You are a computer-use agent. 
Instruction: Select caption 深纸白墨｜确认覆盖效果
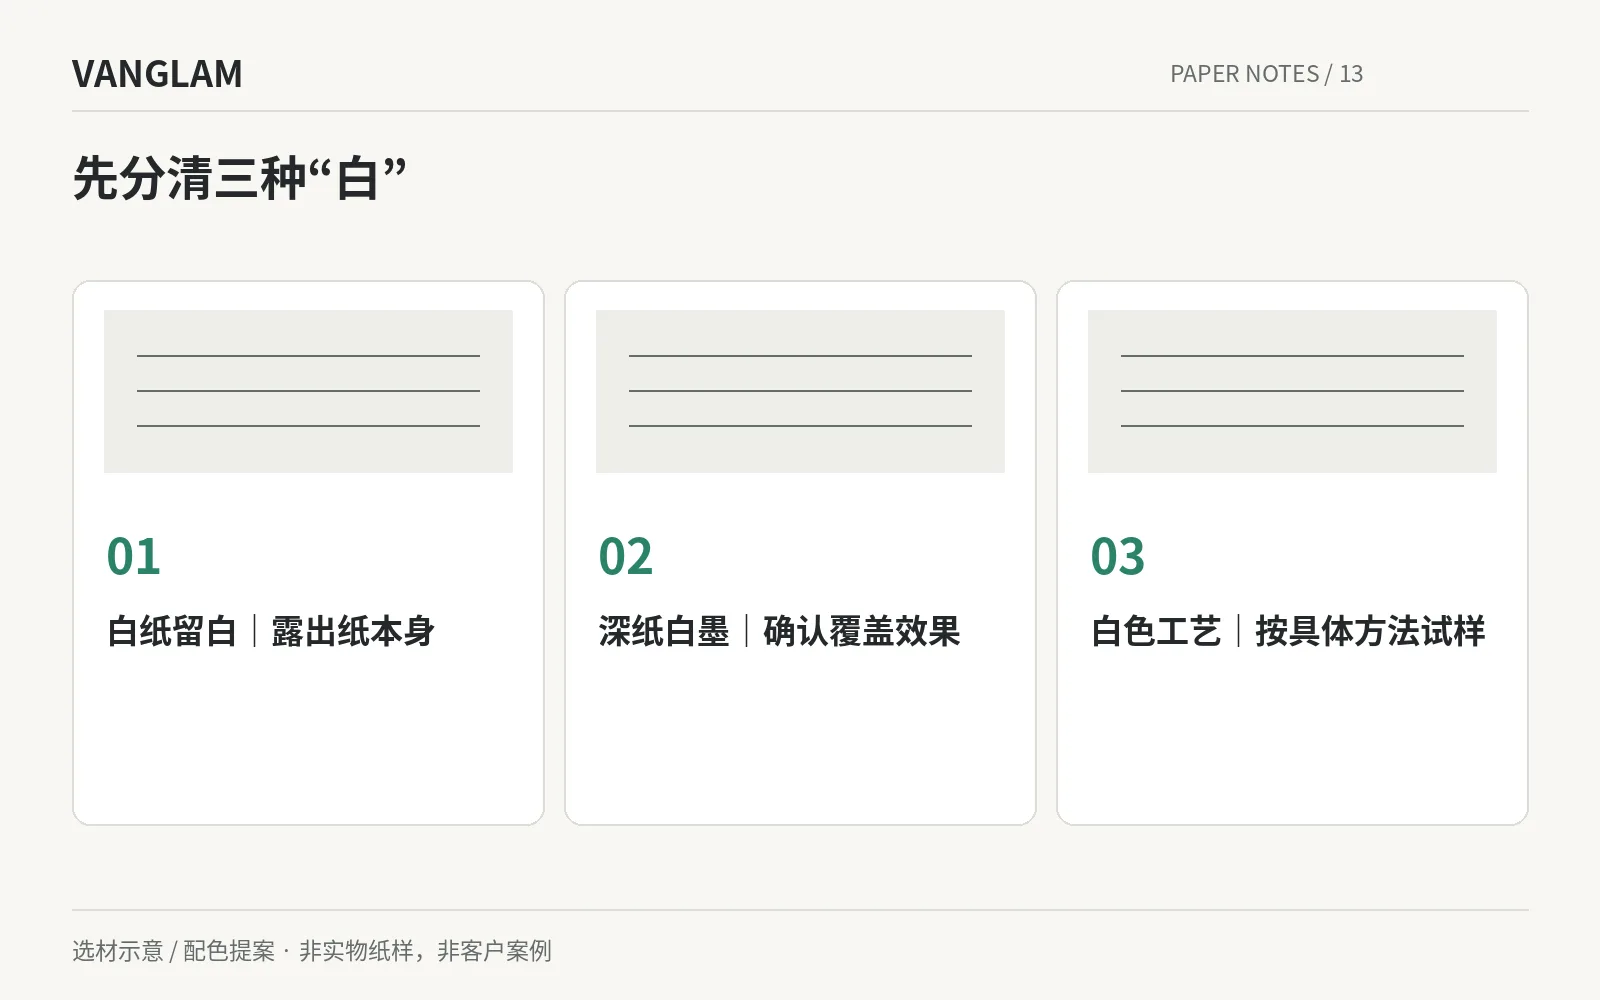(779, 631)
